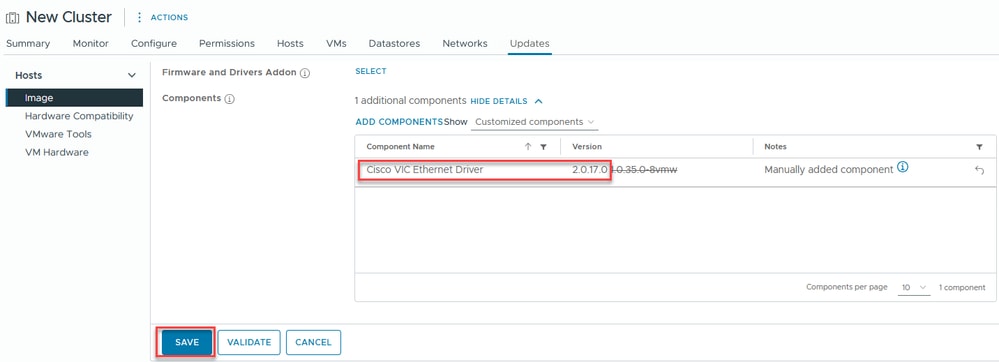
Task: Filter the Component Name column
Action: click(x=543, y=147)
